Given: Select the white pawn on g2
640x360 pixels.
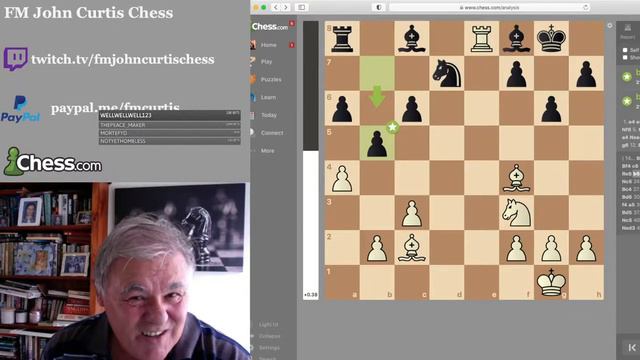Looking at the screenshot, I should point(551,248).
